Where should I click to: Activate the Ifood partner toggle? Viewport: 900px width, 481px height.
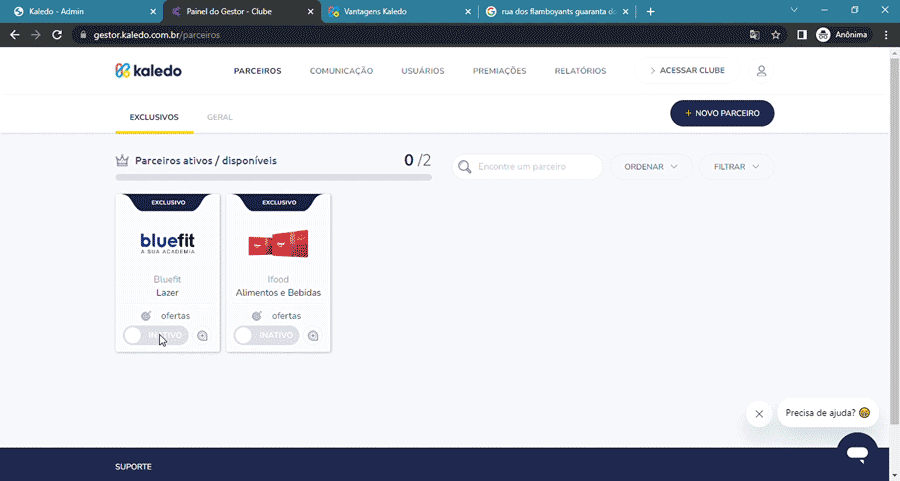(x=266, y=336)
